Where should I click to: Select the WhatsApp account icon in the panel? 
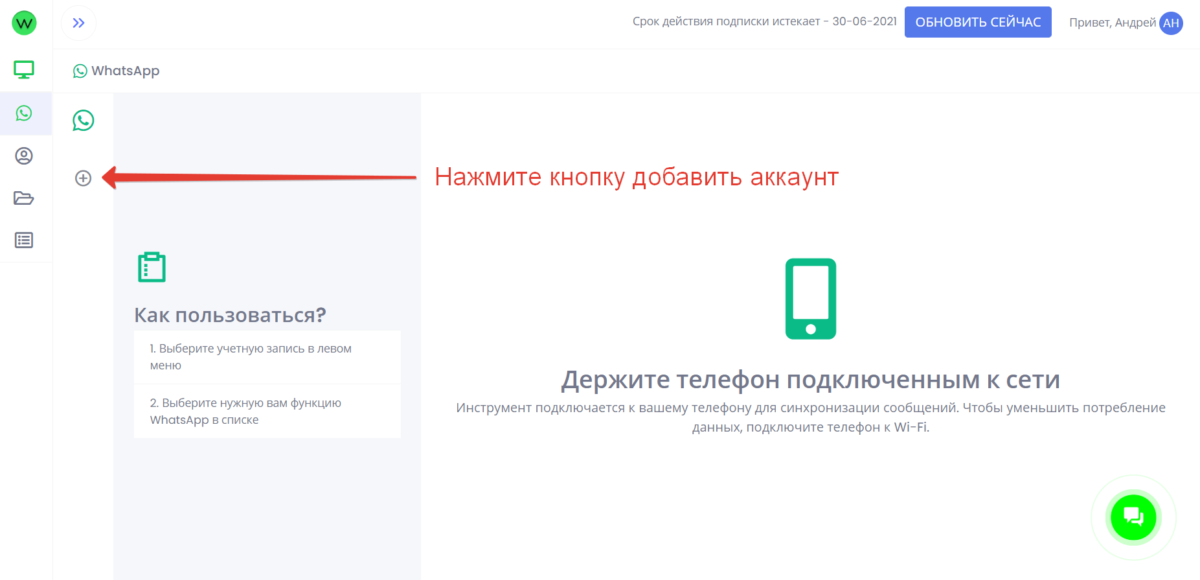(83, 120)
